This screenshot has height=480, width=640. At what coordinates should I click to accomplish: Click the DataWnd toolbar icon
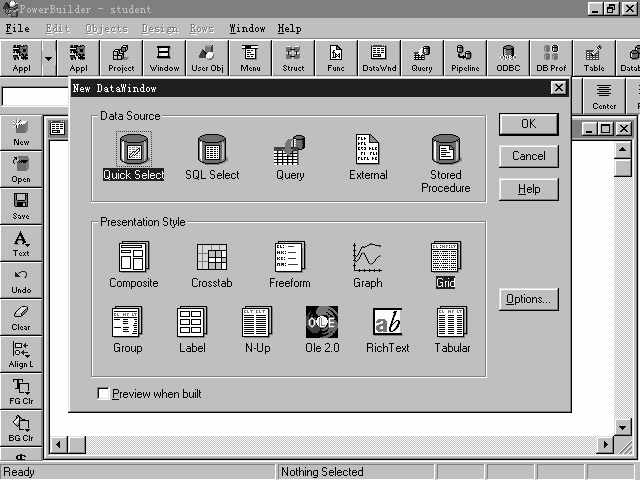[379, 58]
